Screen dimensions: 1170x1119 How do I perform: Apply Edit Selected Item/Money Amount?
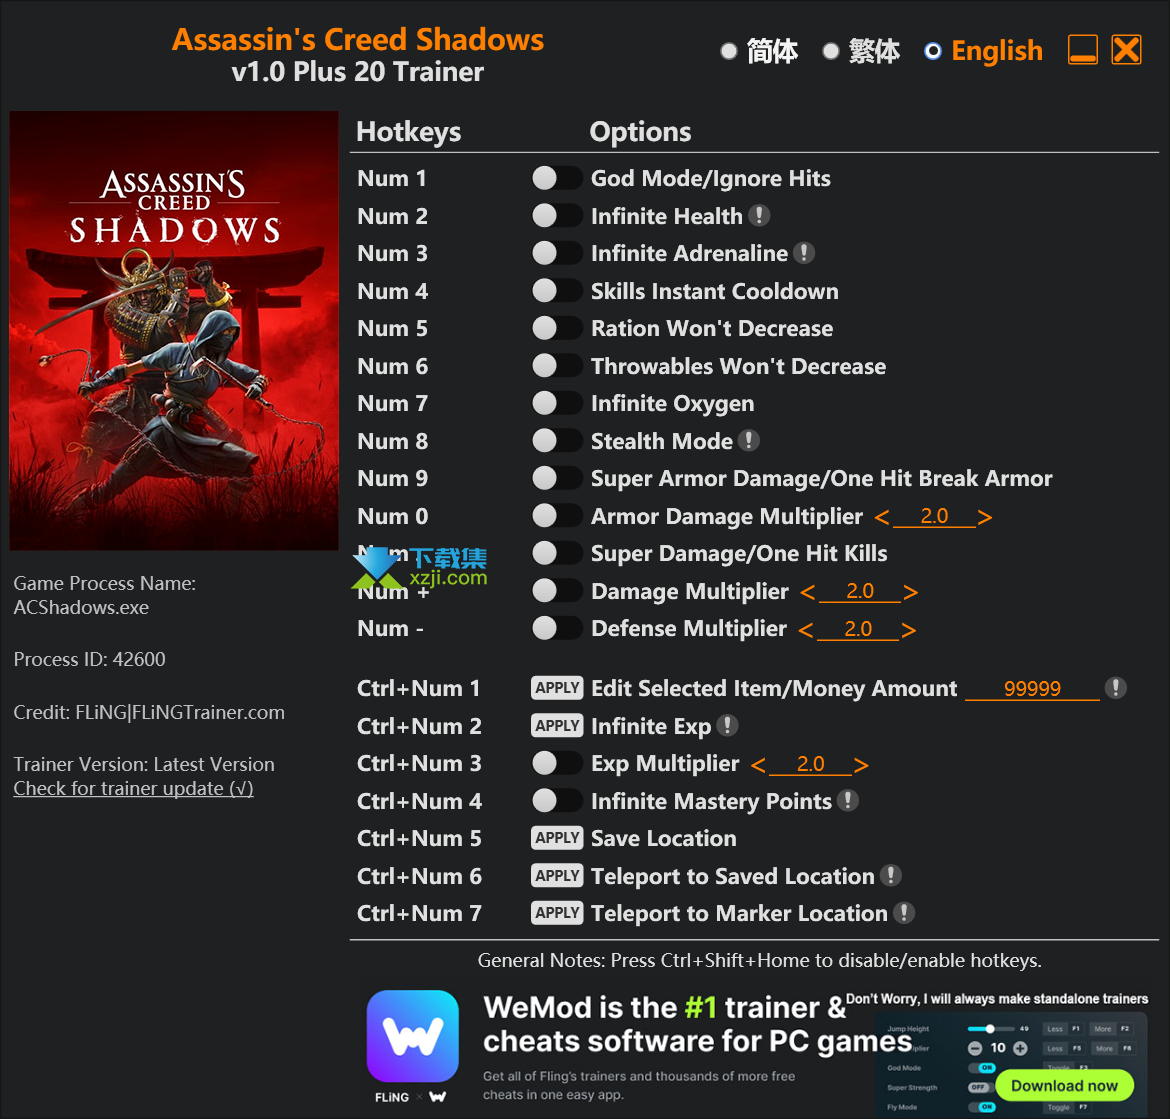click(557, 688)
